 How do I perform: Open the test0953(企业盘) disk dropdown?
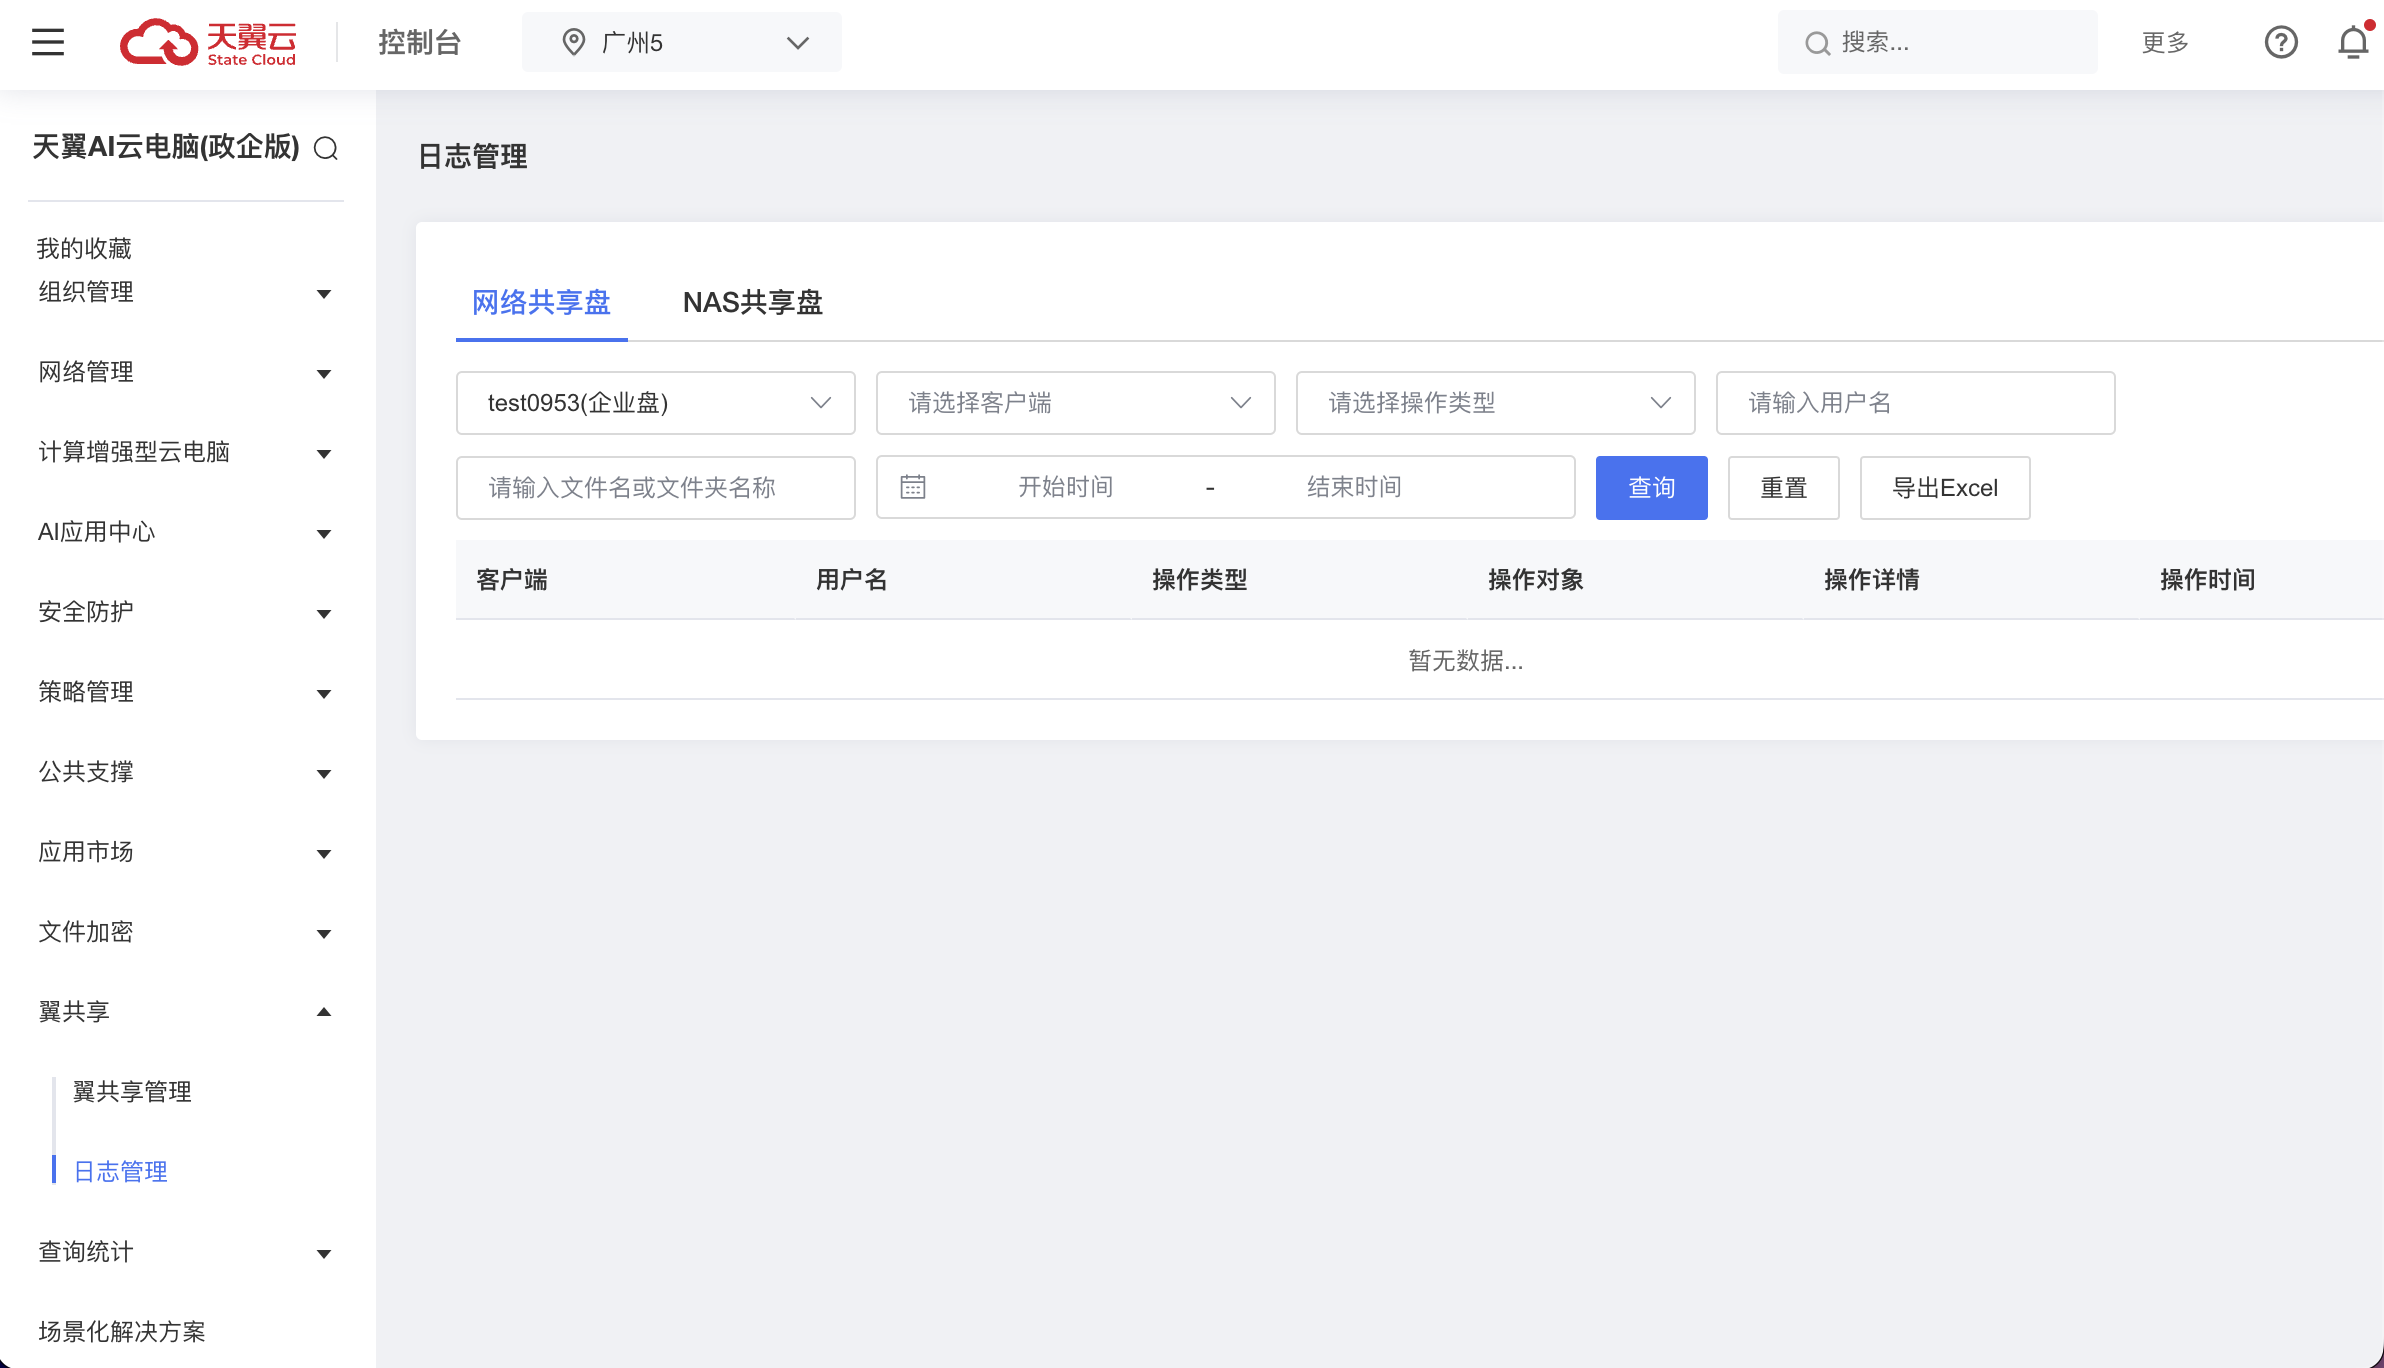[x=655, y=403]
